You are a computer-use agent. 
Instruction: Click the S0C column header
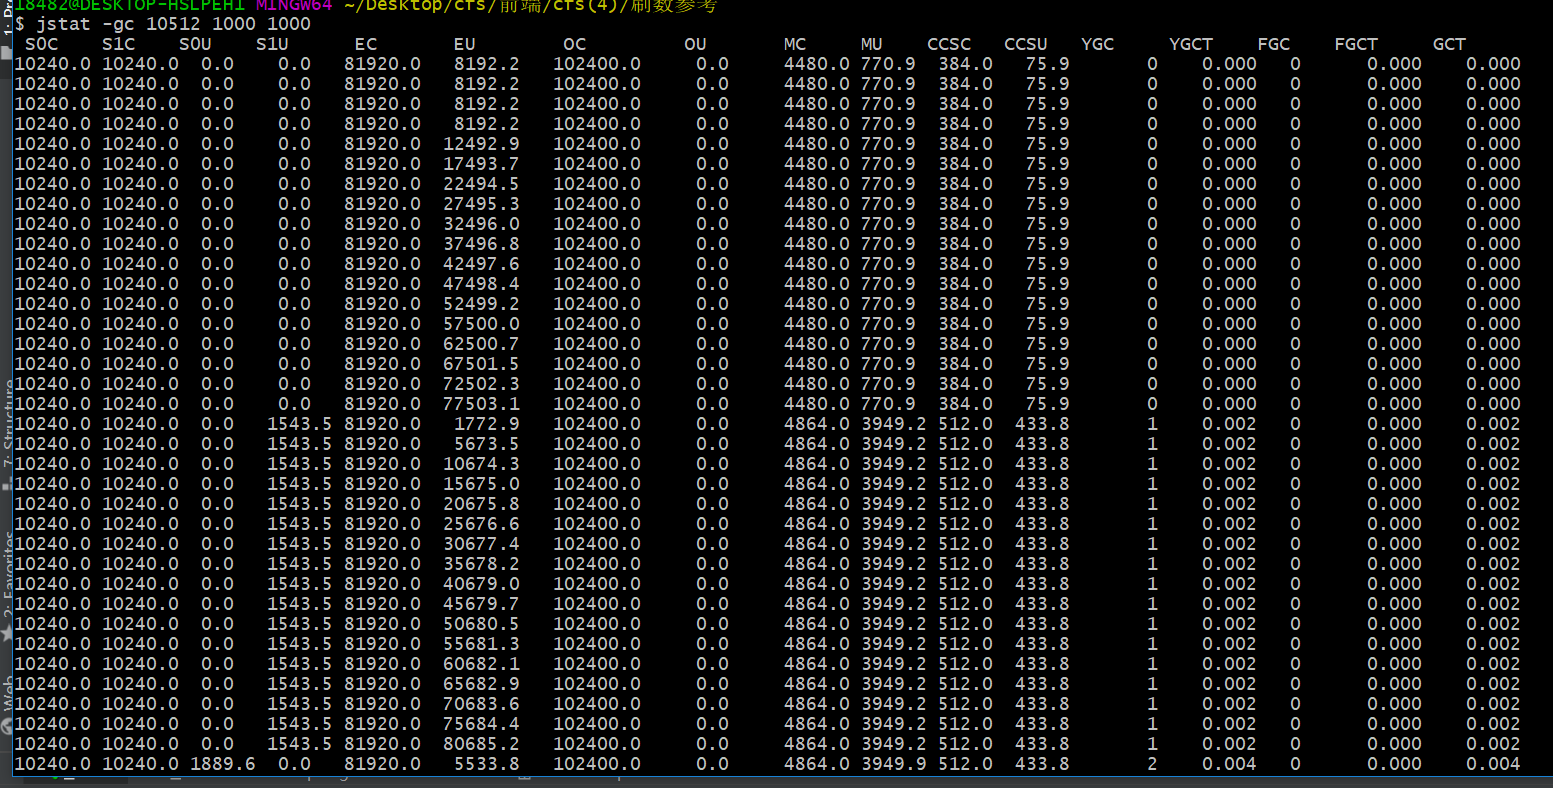point(42,44)
